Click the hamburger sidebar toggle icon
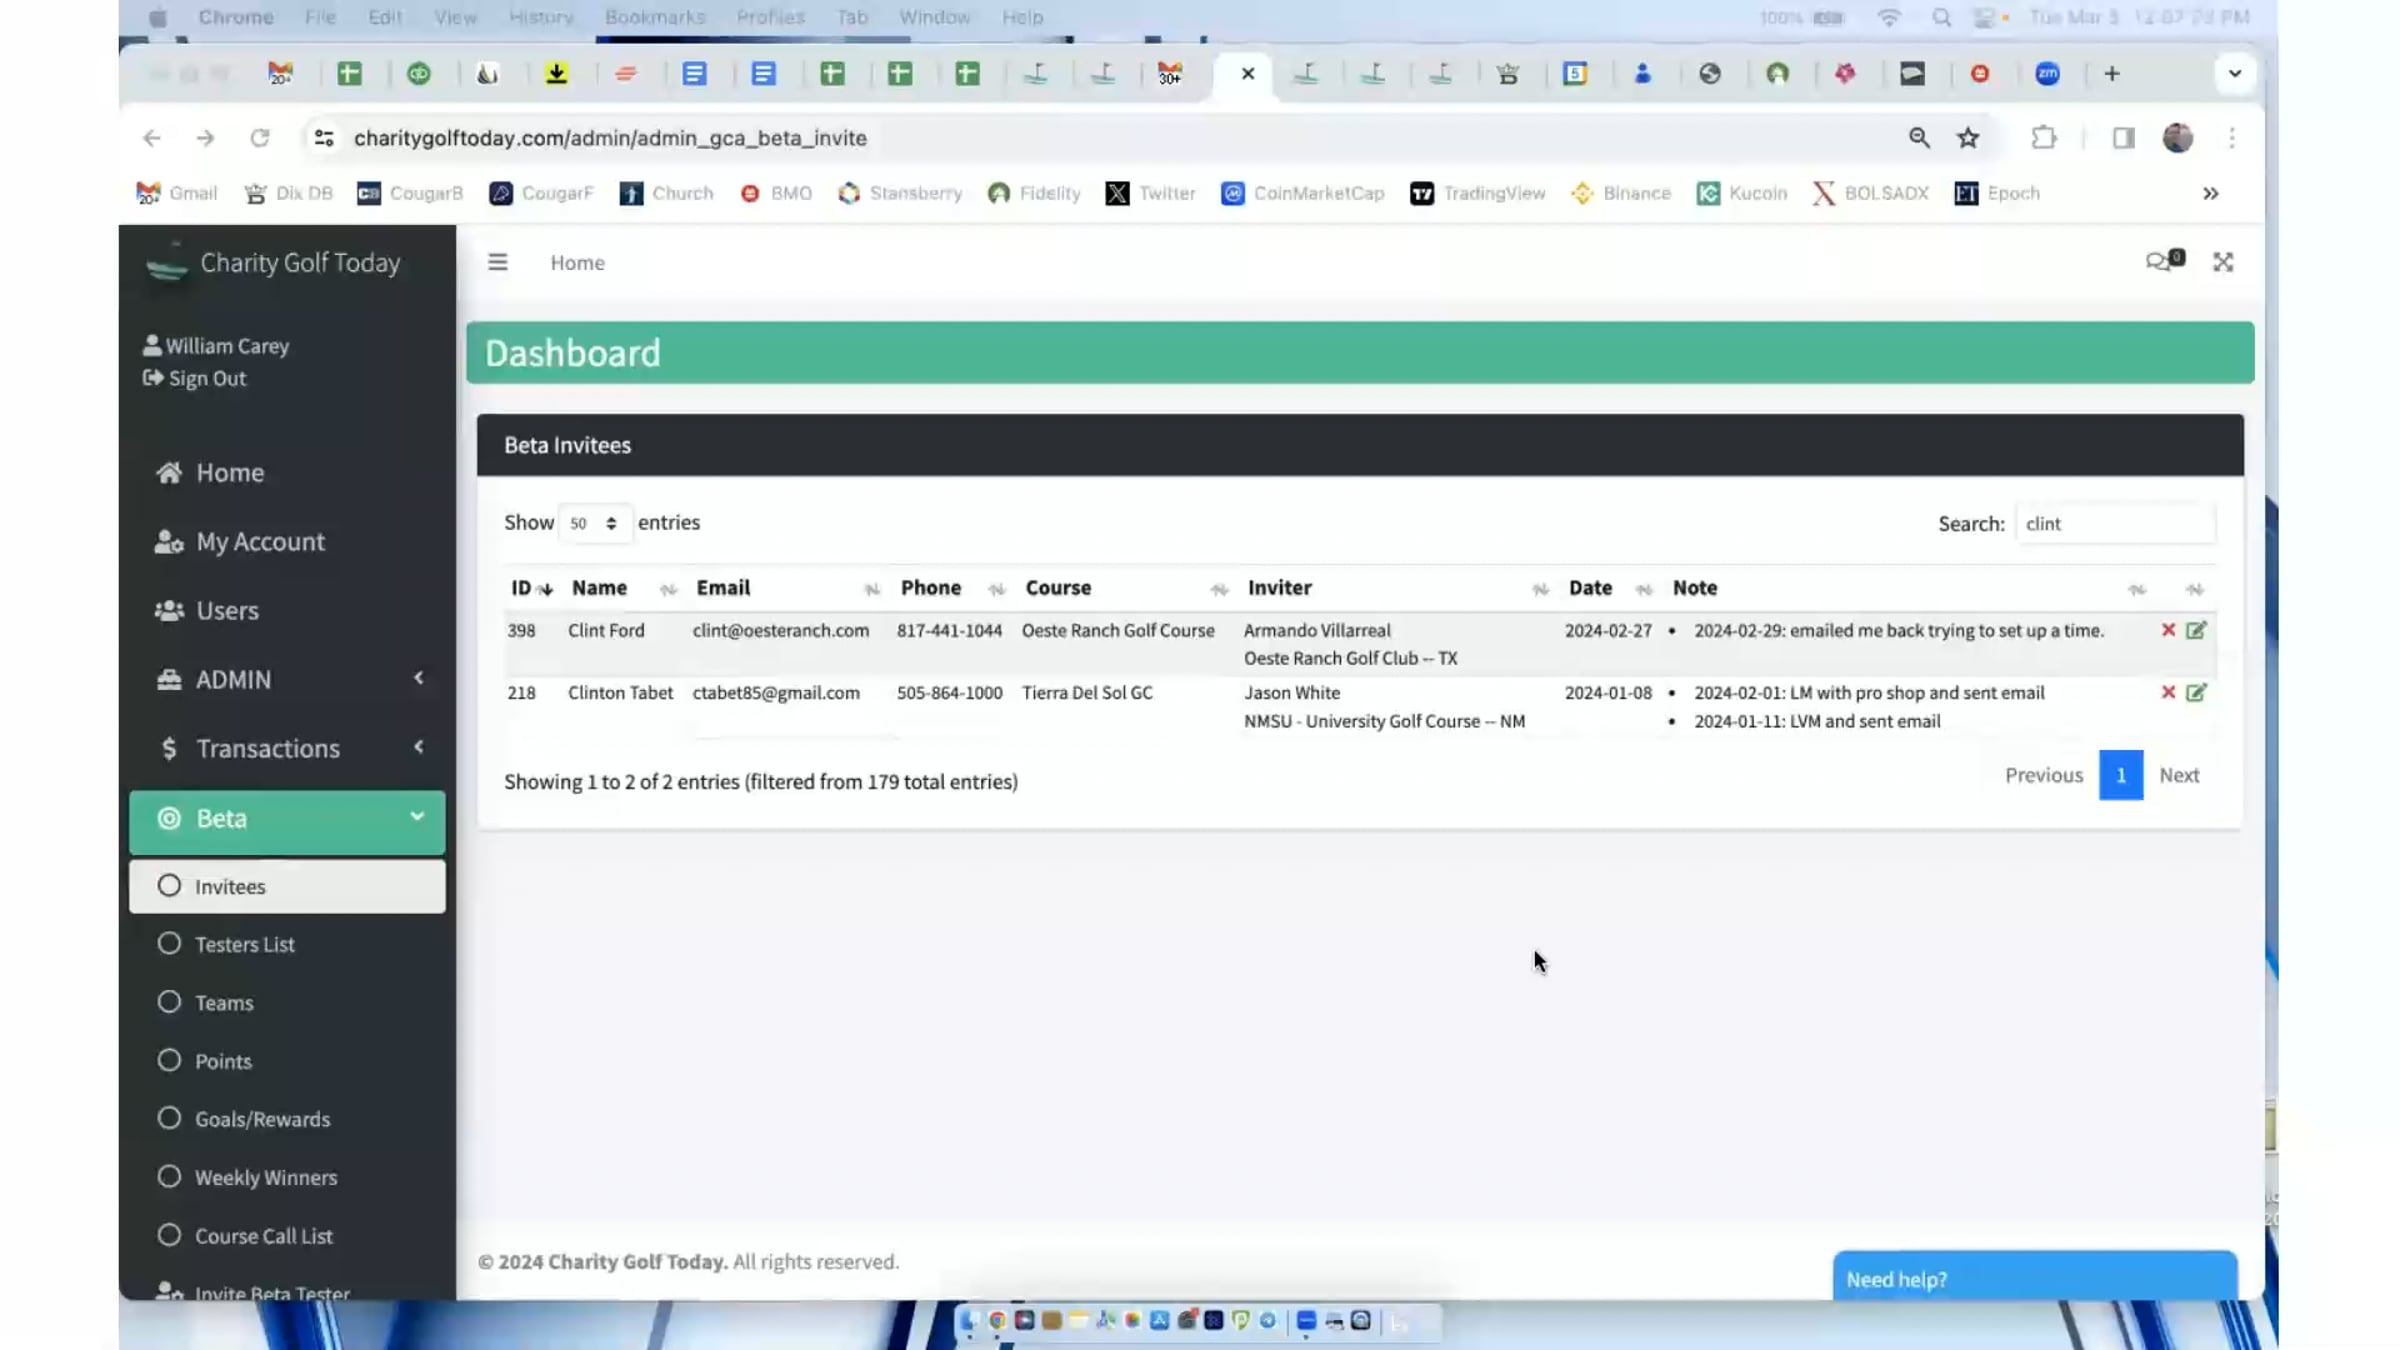The image size is (2400, 1350). click(497, 262)
